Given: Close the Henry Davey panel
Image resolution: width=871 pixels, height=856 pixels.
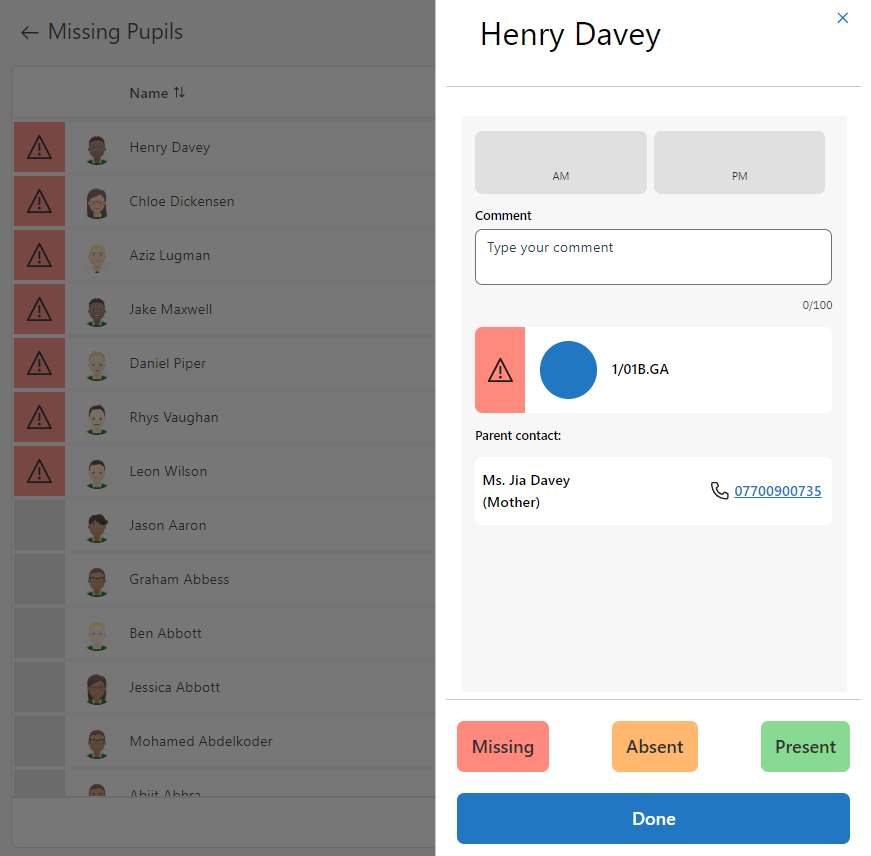Looking at the screenshot, I should pyautogui.click(x=842, y=18).
